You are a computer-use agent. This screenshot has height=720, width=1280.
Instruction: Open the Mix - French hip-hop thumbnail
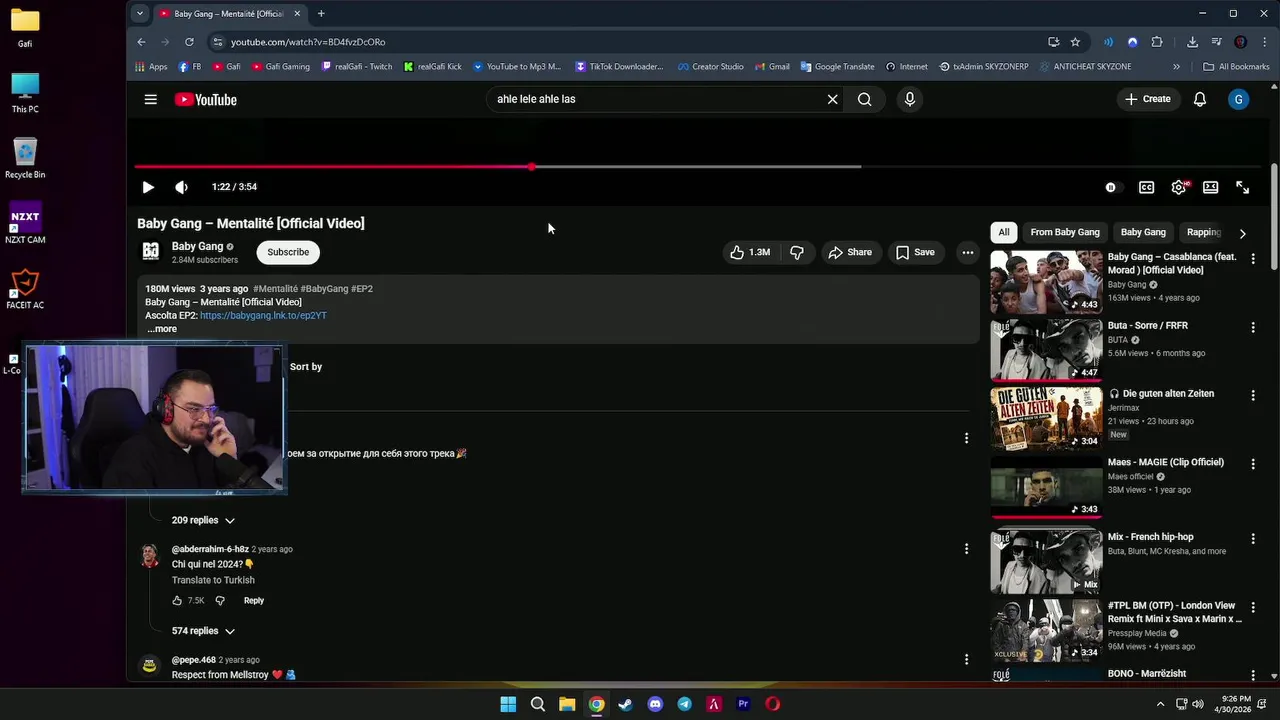[x=1046, y=561]
